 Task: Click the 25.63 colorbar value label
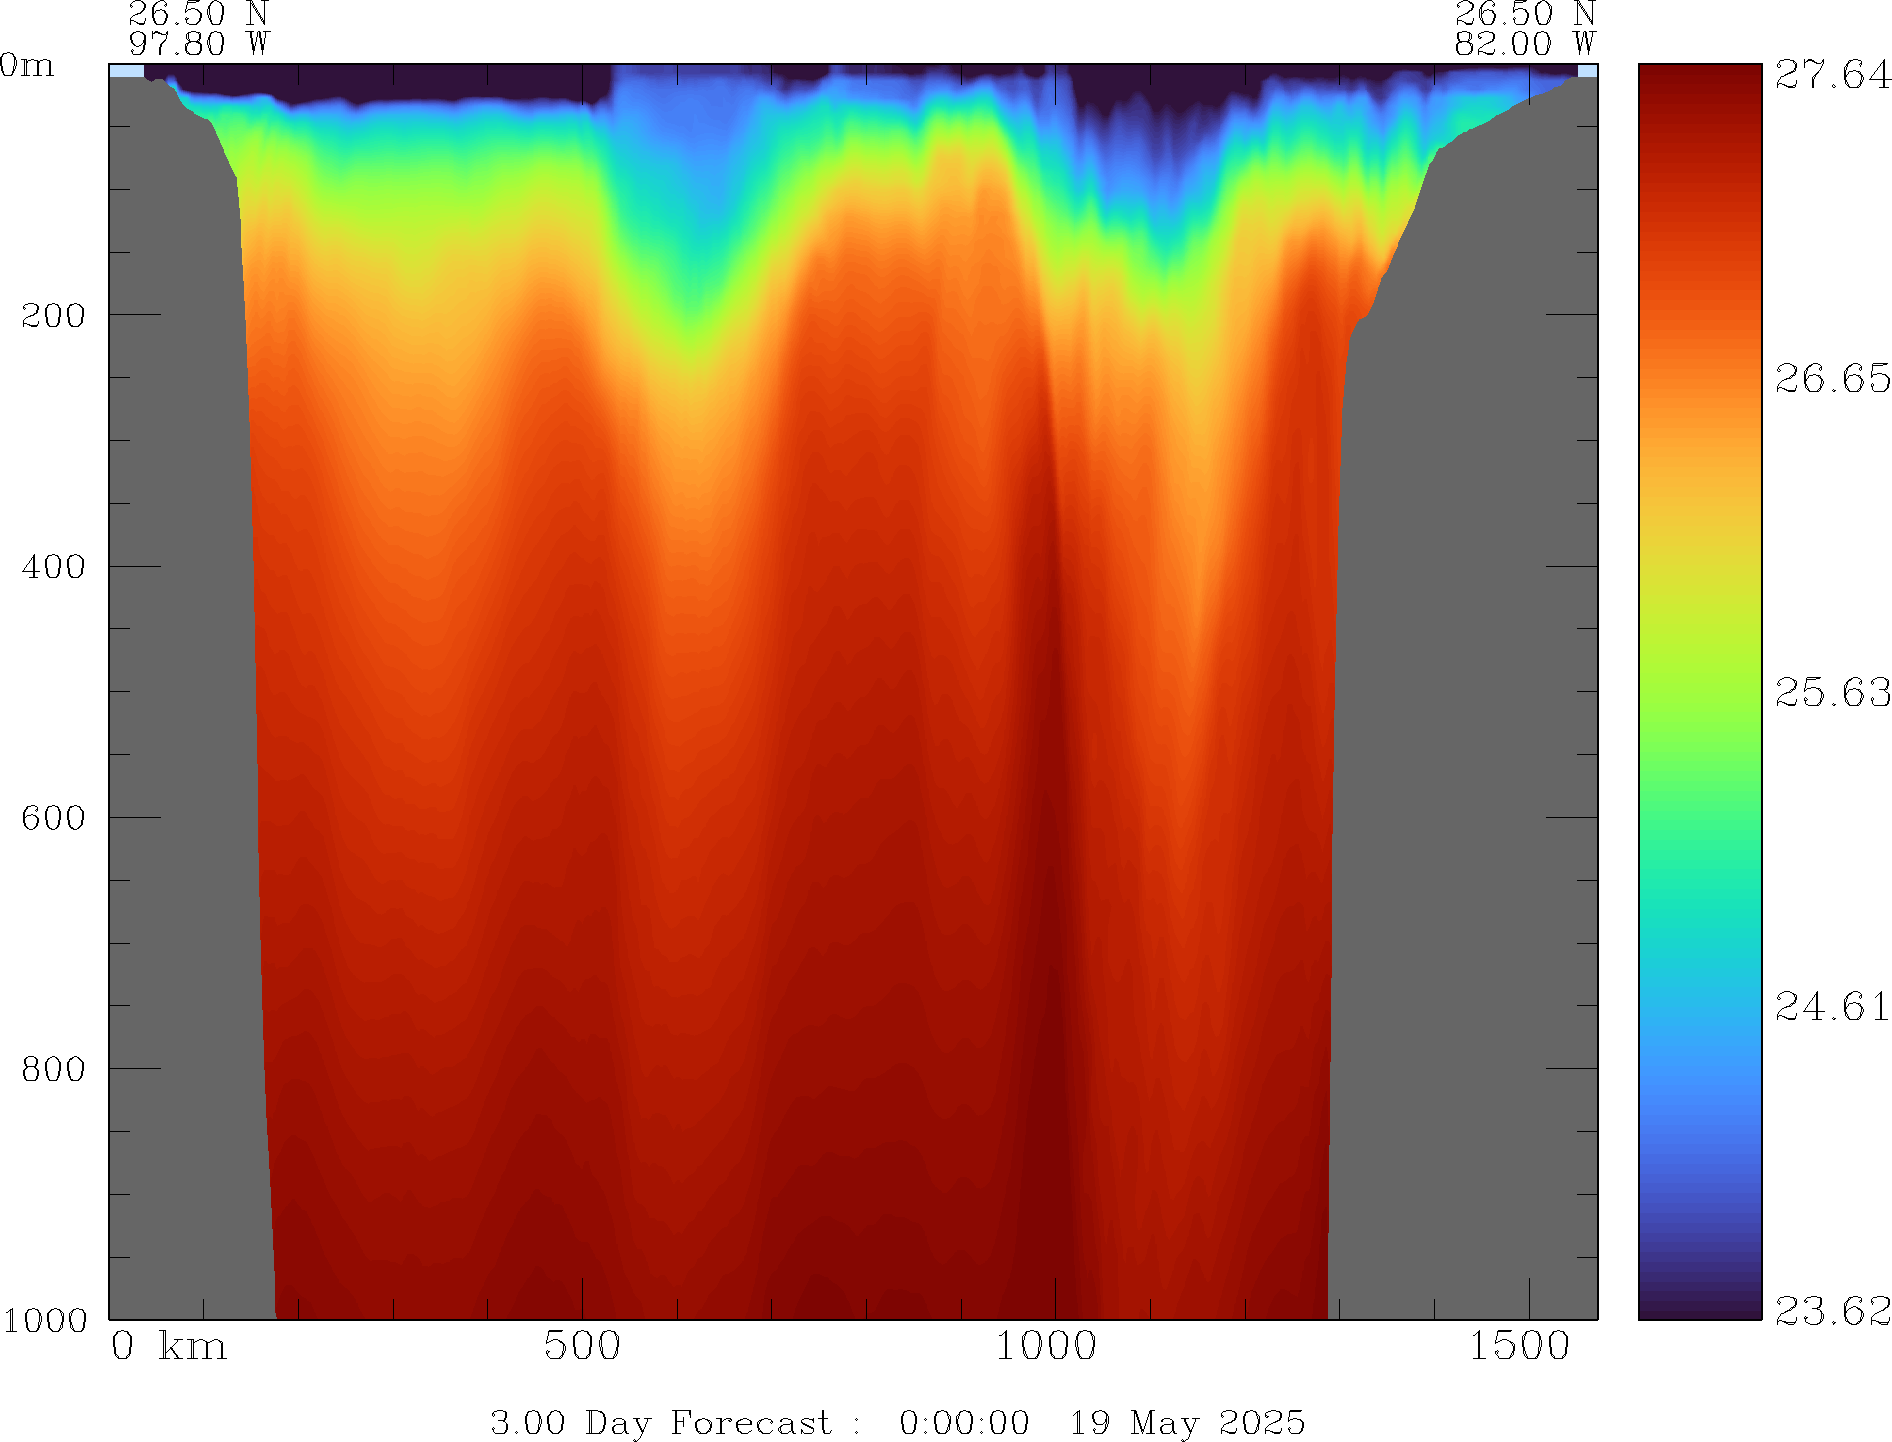coord(1832,692)
